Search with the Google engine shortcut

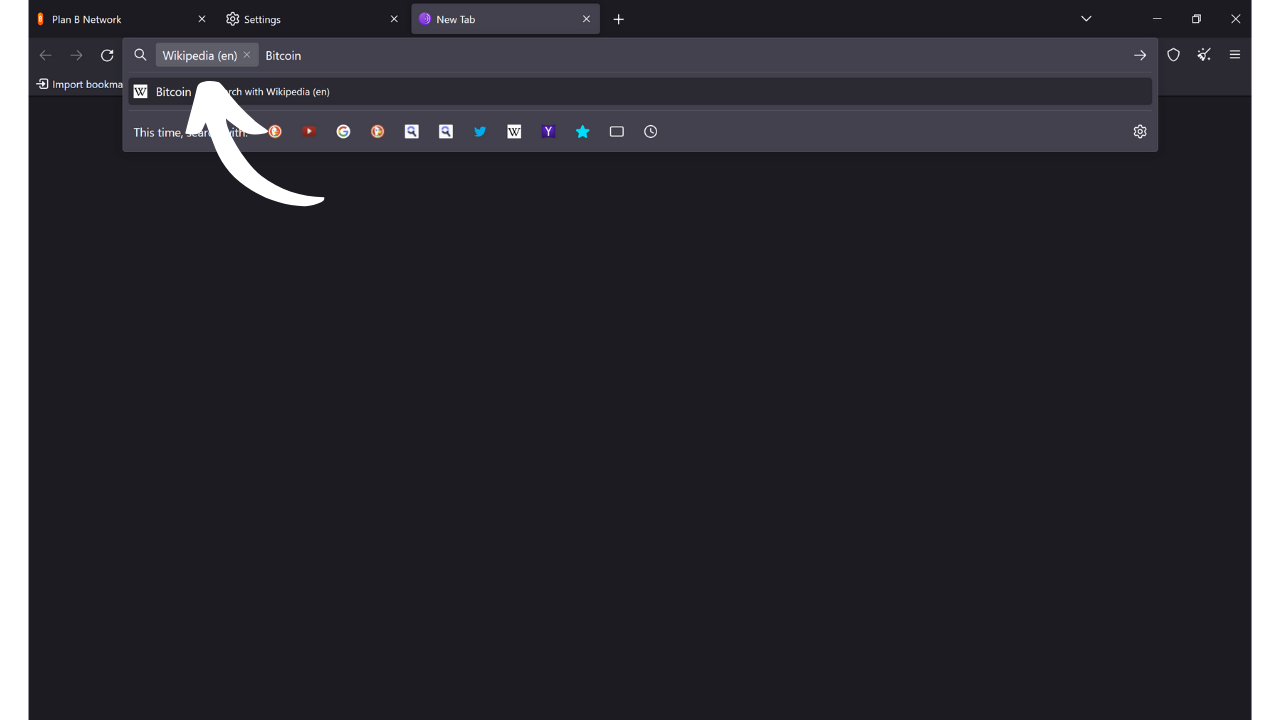click(x=343, y=131)
